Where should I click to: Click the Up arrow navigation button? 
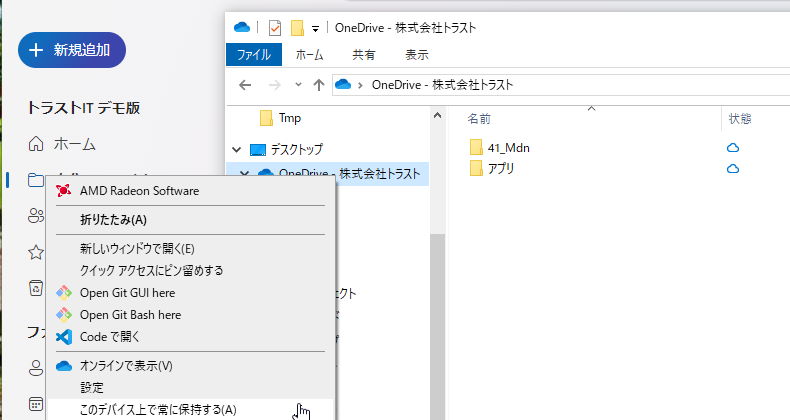point(316,84)
